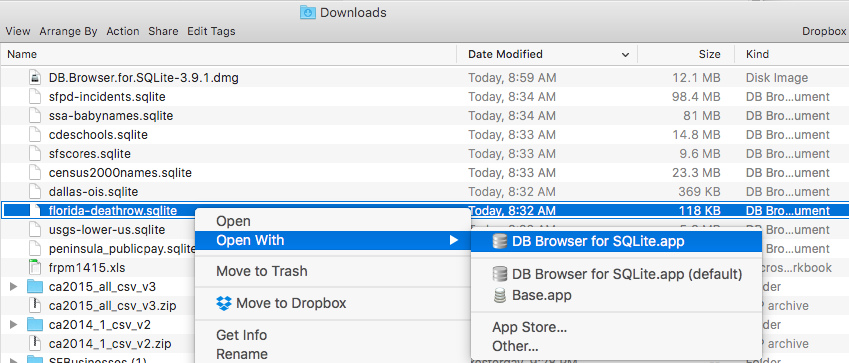Select the ssa-babynames.sqlite file name

click(x=111, y=116)
